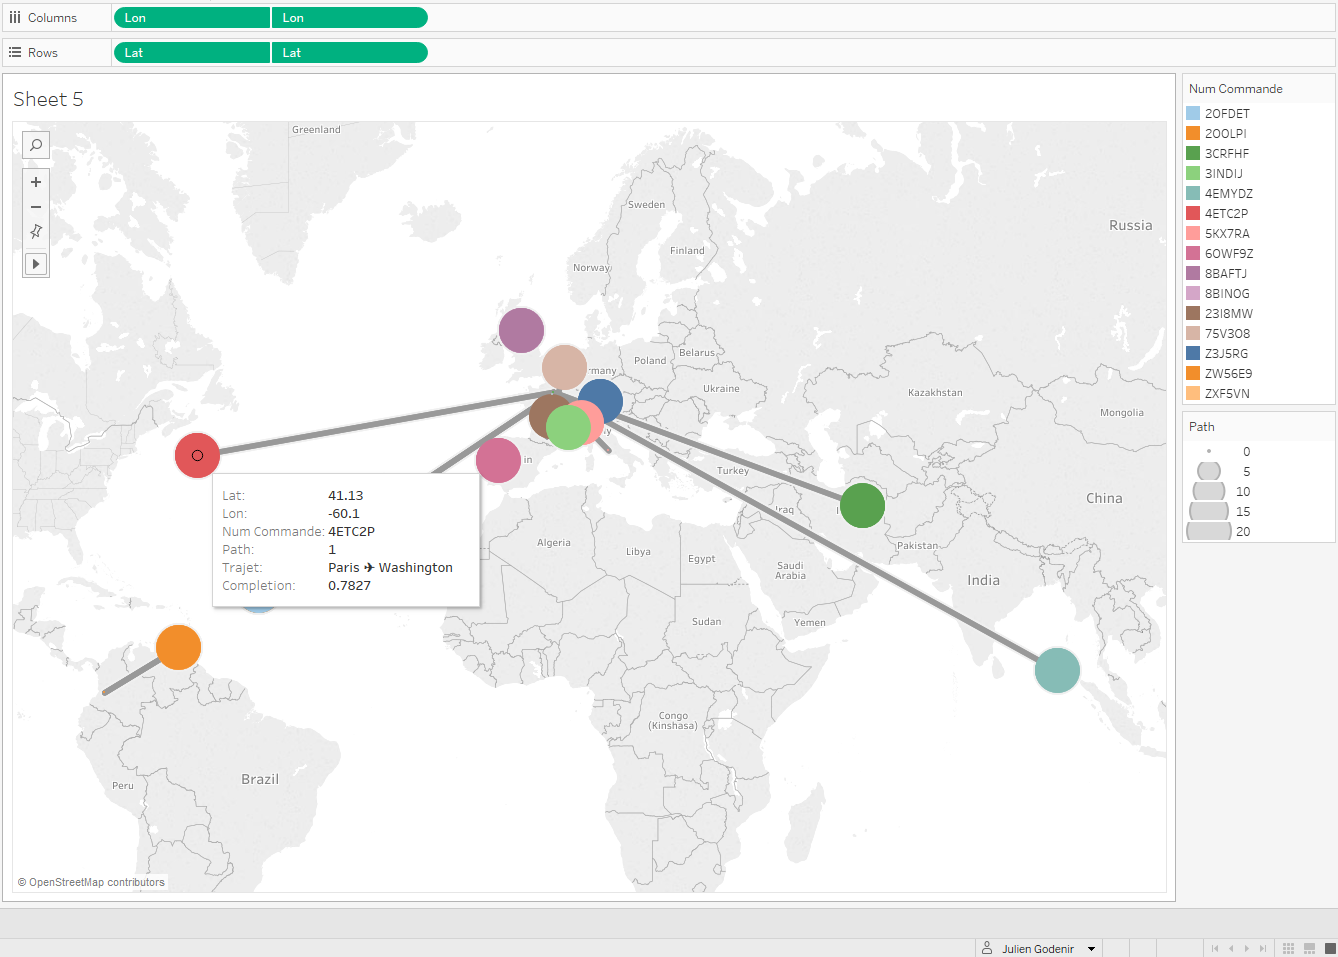
Task: Zoom out with the map minus button
Action: 36,207
